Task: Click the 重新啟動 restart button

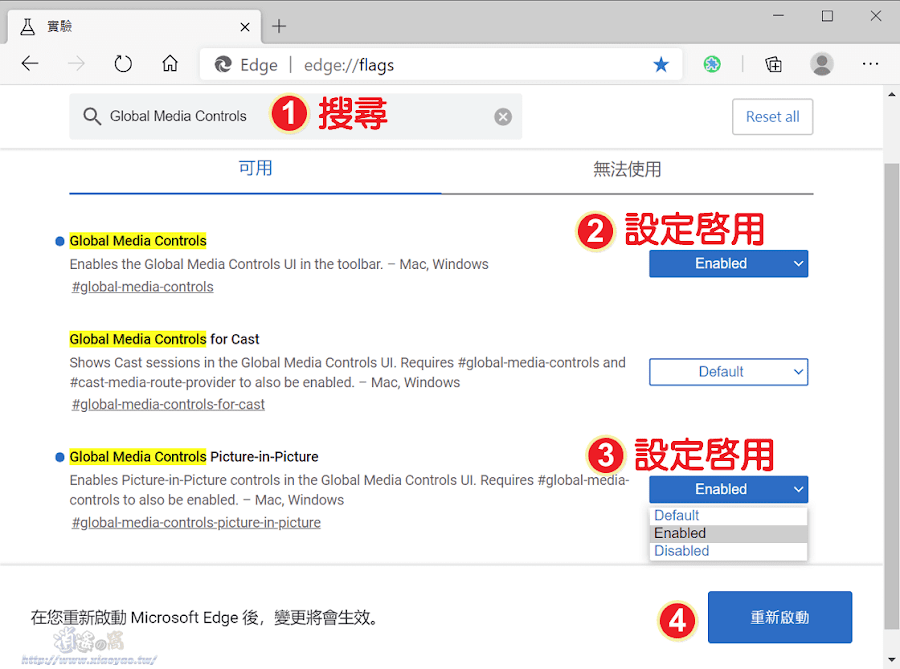Action: coord(779,617)
